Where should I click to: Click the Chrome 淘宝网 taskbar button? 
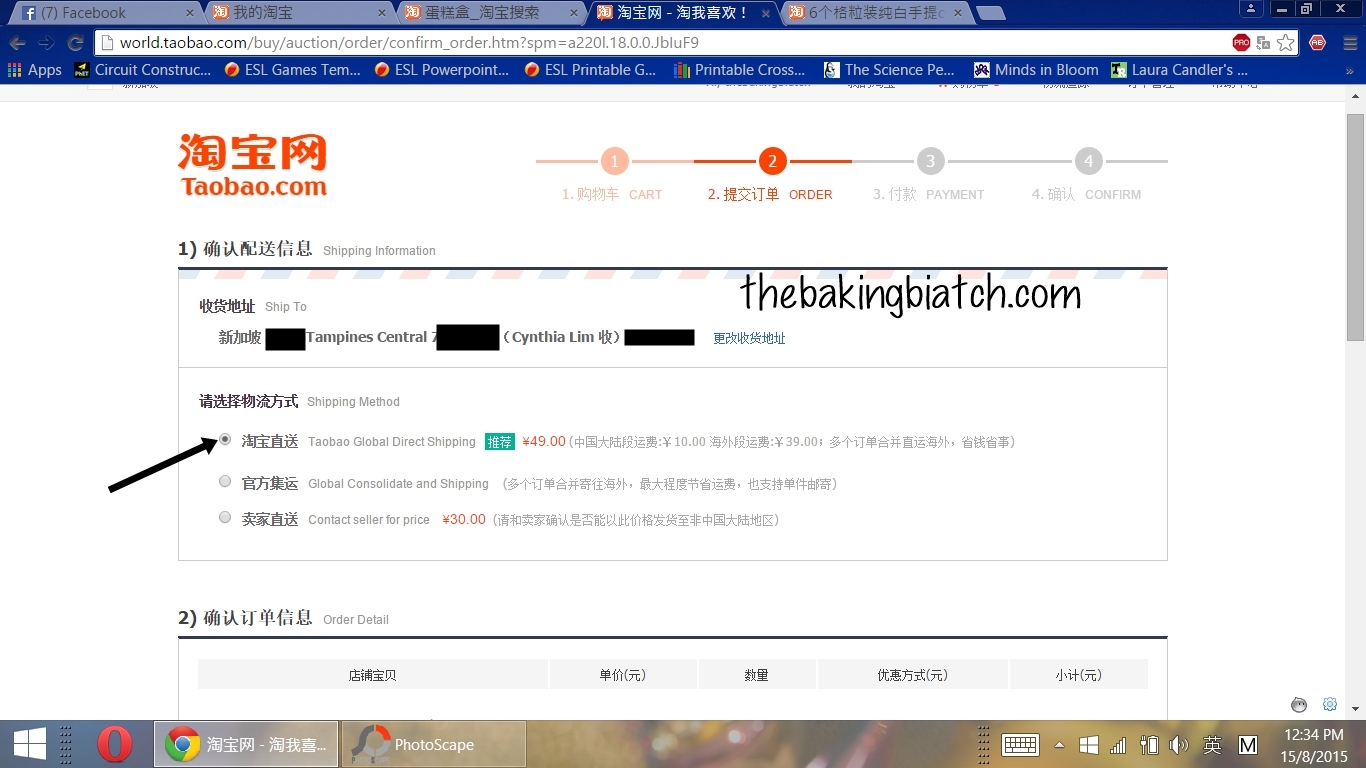click(x=246, y=744)
